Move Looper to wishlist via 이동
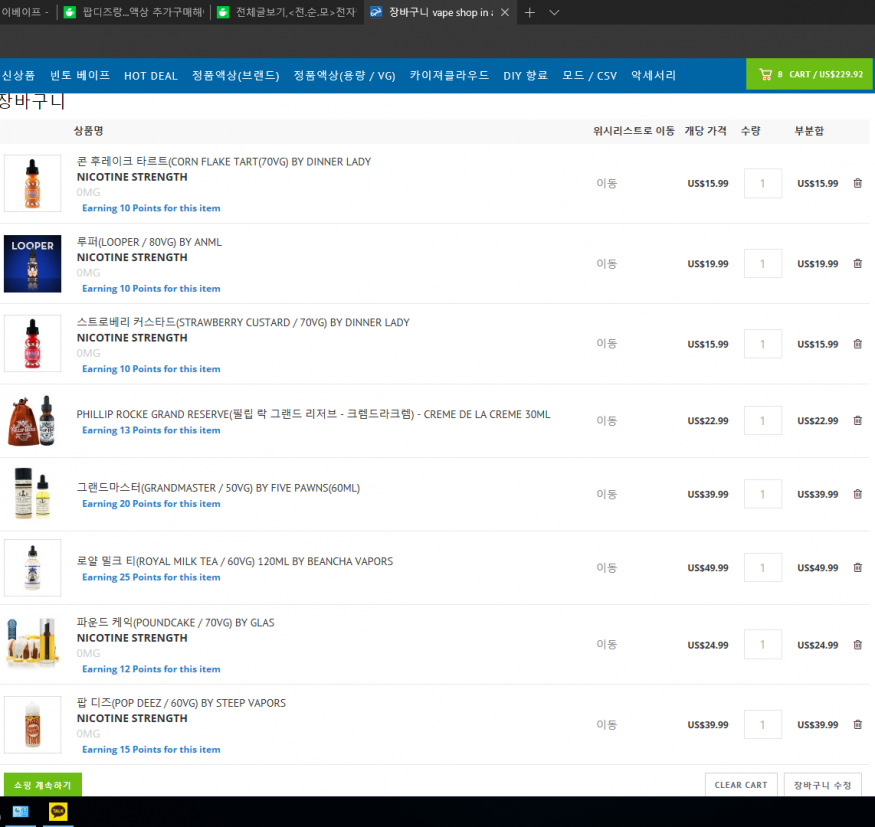 [x=607, y=263]
